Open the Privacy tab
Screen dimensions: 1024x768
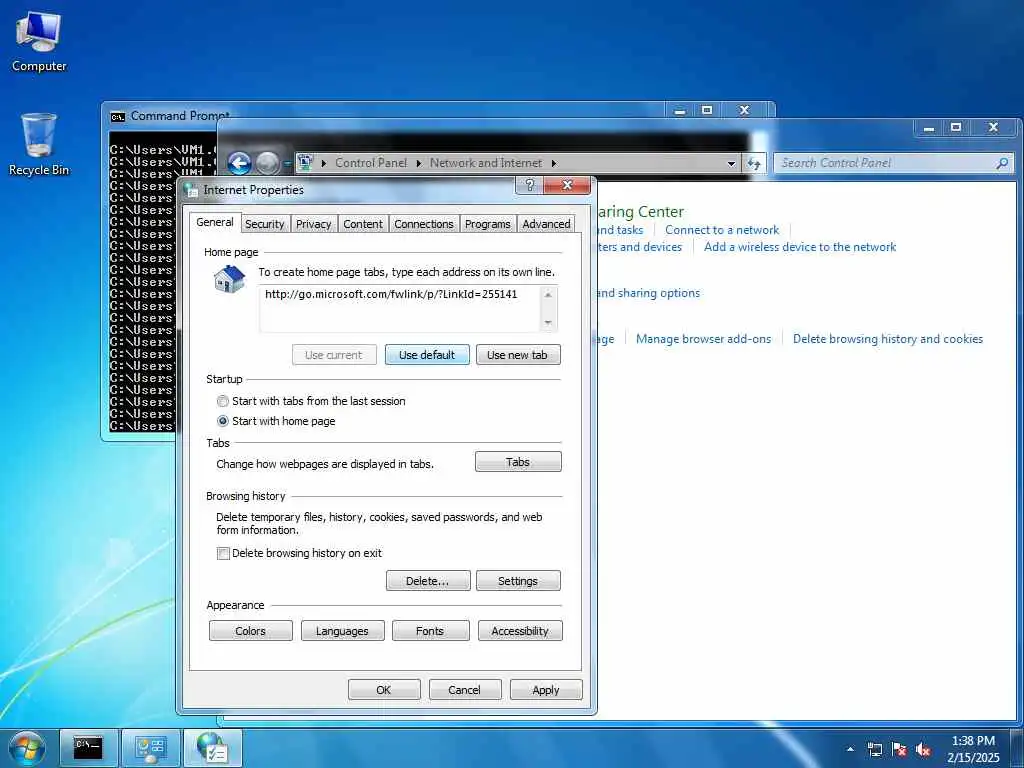pyautogui.click(x=313, y=224)
